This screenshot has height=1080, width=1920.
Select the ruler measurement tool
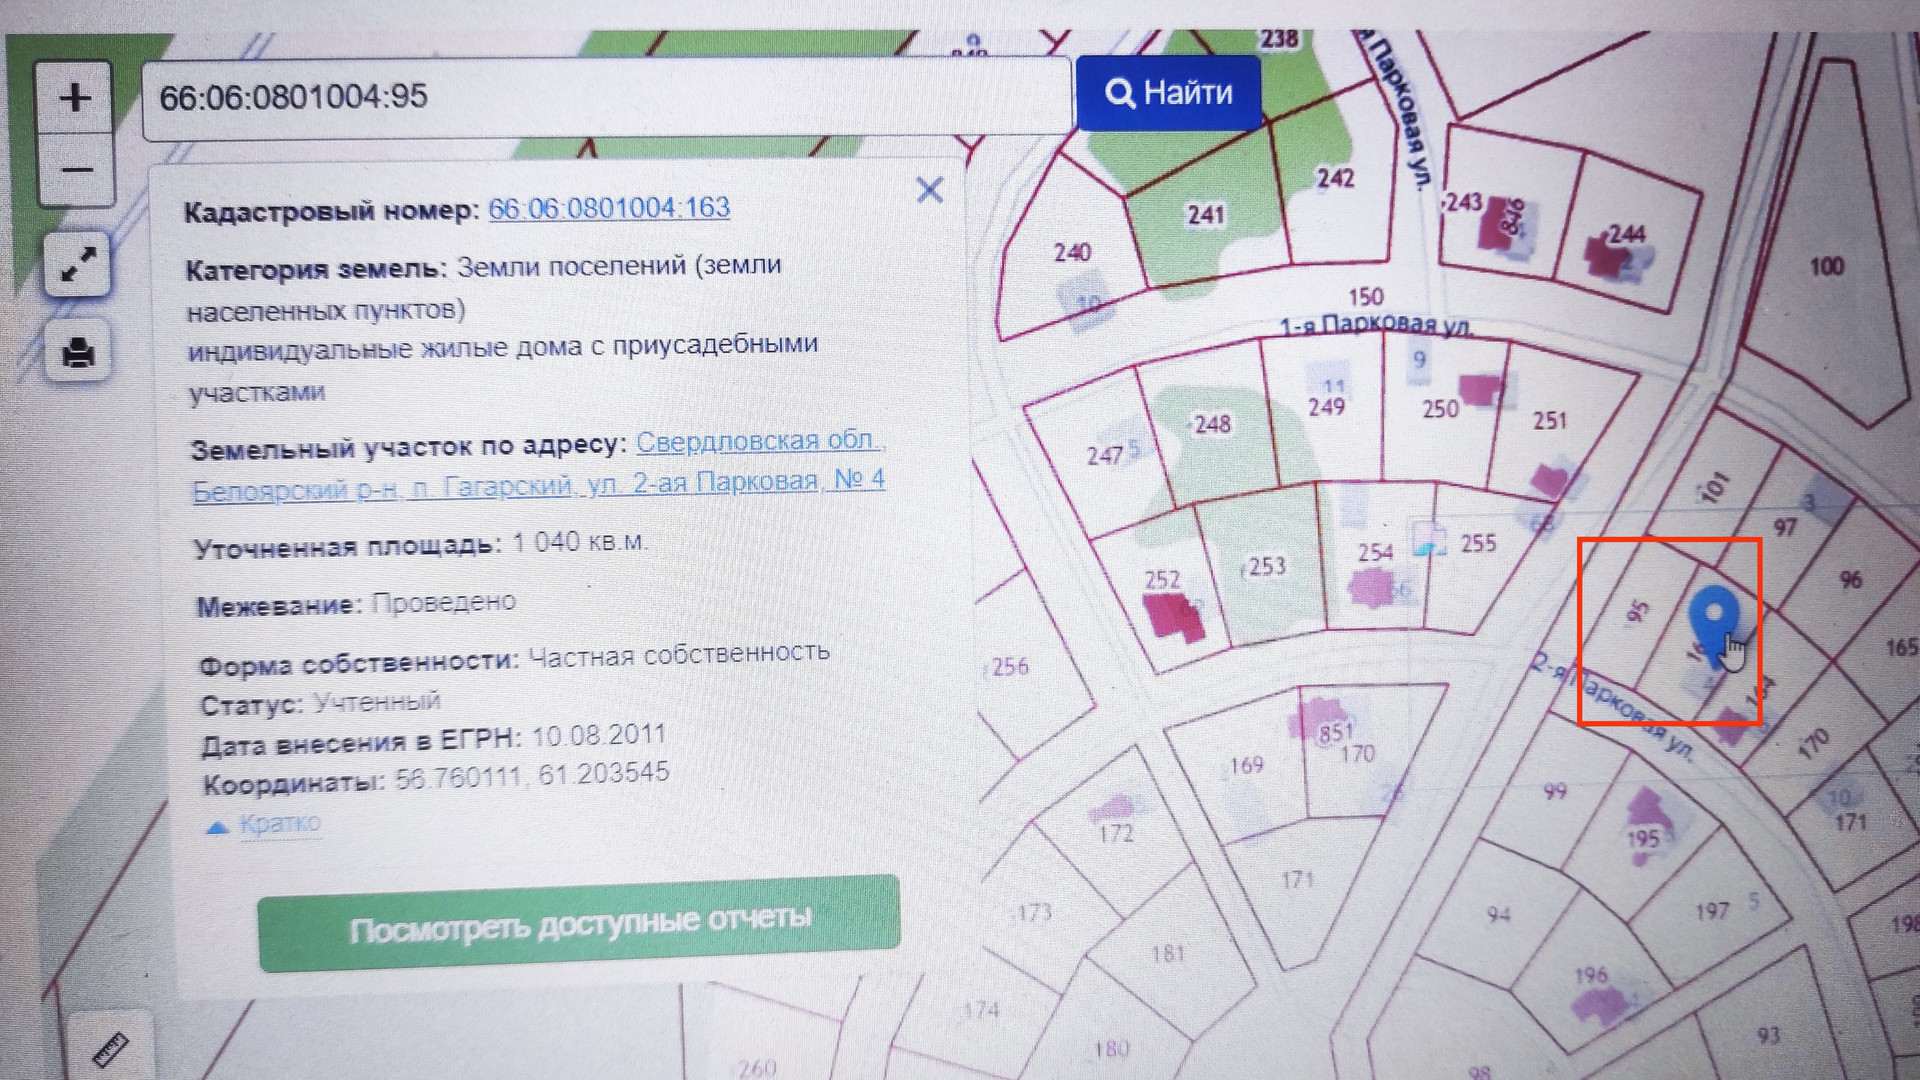pos(110,1048)
